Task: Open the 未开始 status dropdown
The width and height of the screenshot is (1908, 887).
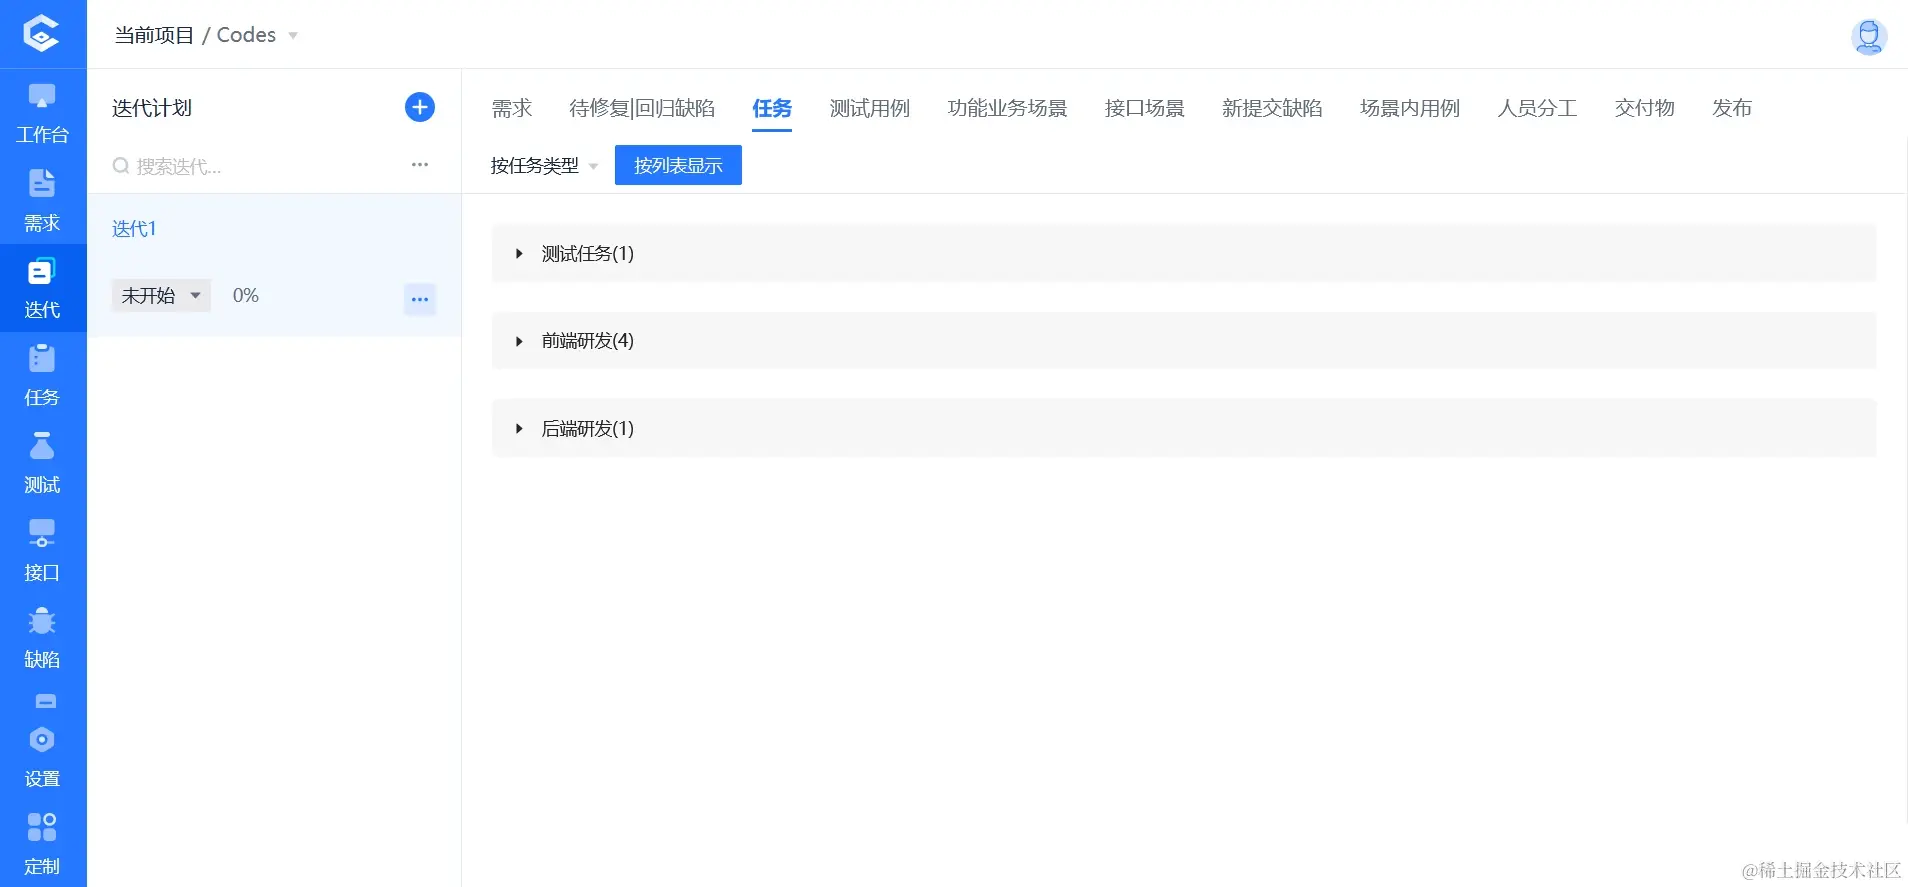Action: tap(161, 295)
